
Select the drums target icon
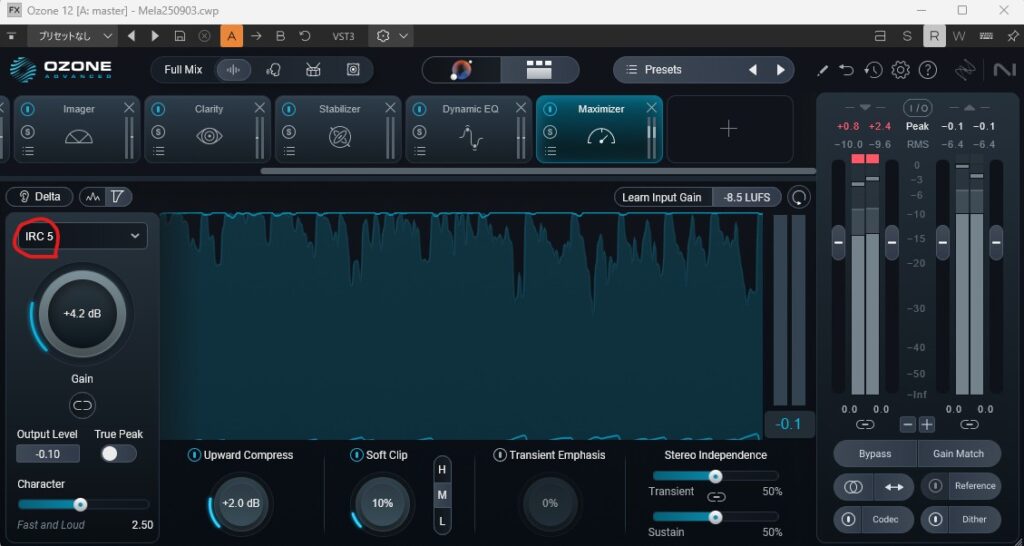tap(313, 69)
